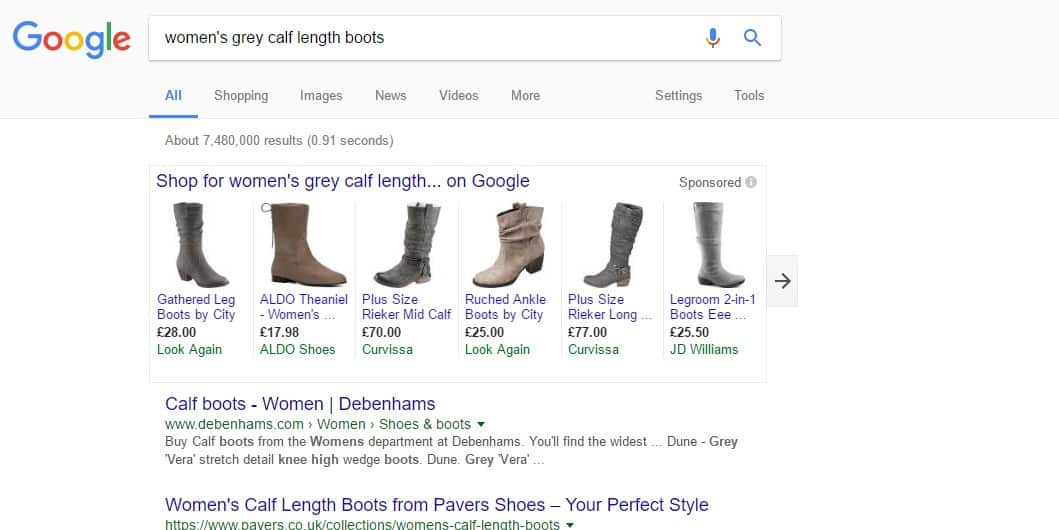Open Calf boots - Women | Debenhams result
Image resolution: width=1059 pixels, height=530 pixels.
click(x=300, y=404)
